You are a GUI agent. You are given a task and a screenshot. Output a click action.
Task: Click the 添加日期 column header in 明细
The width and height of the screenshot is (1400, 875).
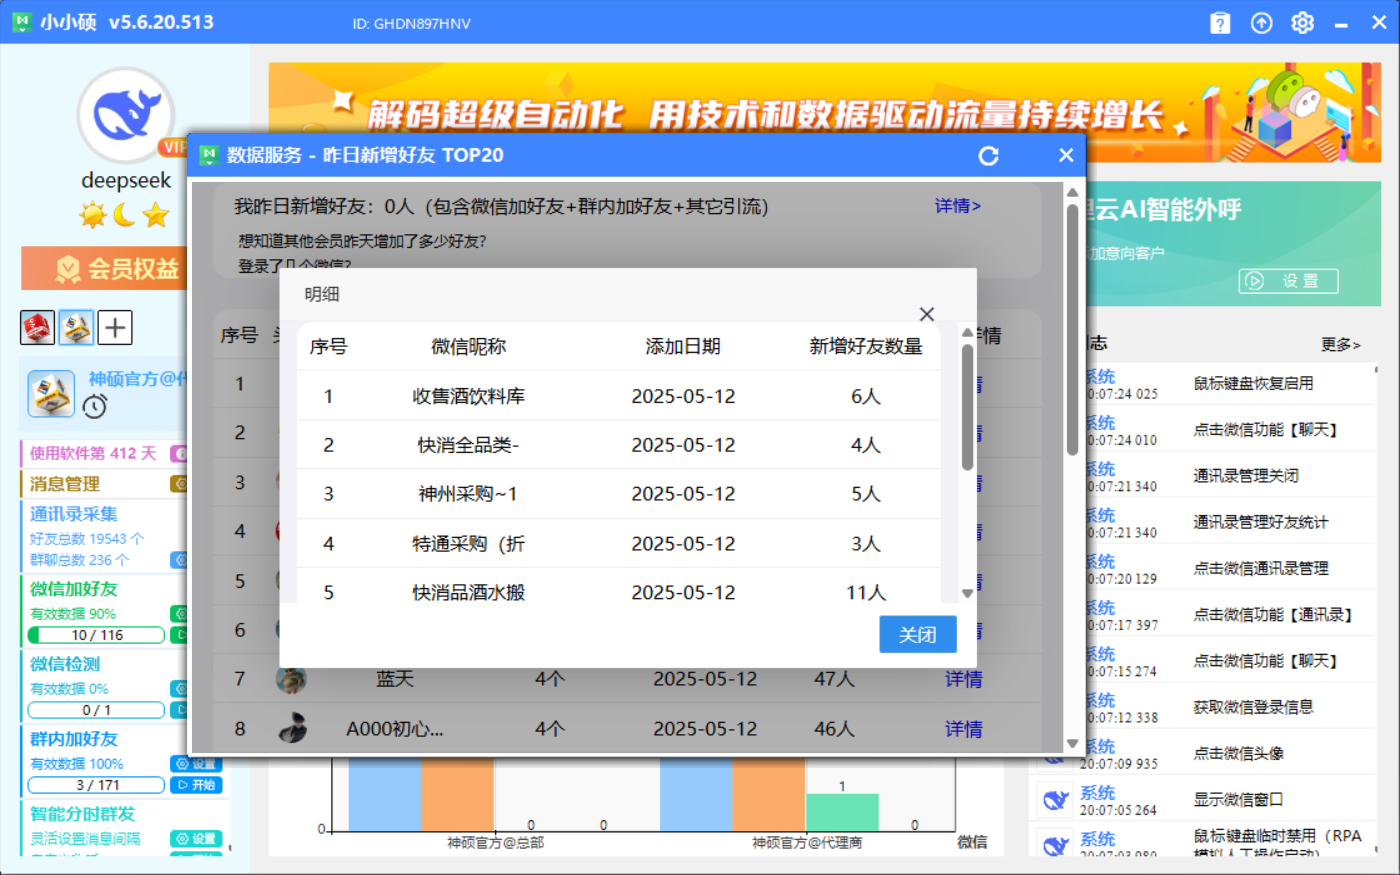pyautogui.click(x=683, y=346)
